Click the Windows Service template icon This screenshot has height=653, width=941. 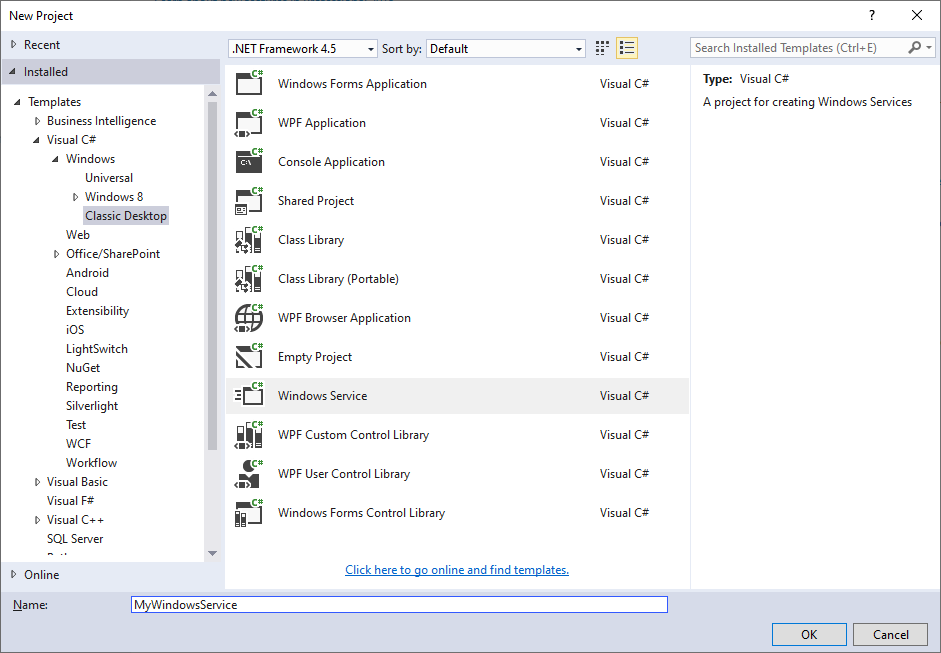[x=249, y=396]
